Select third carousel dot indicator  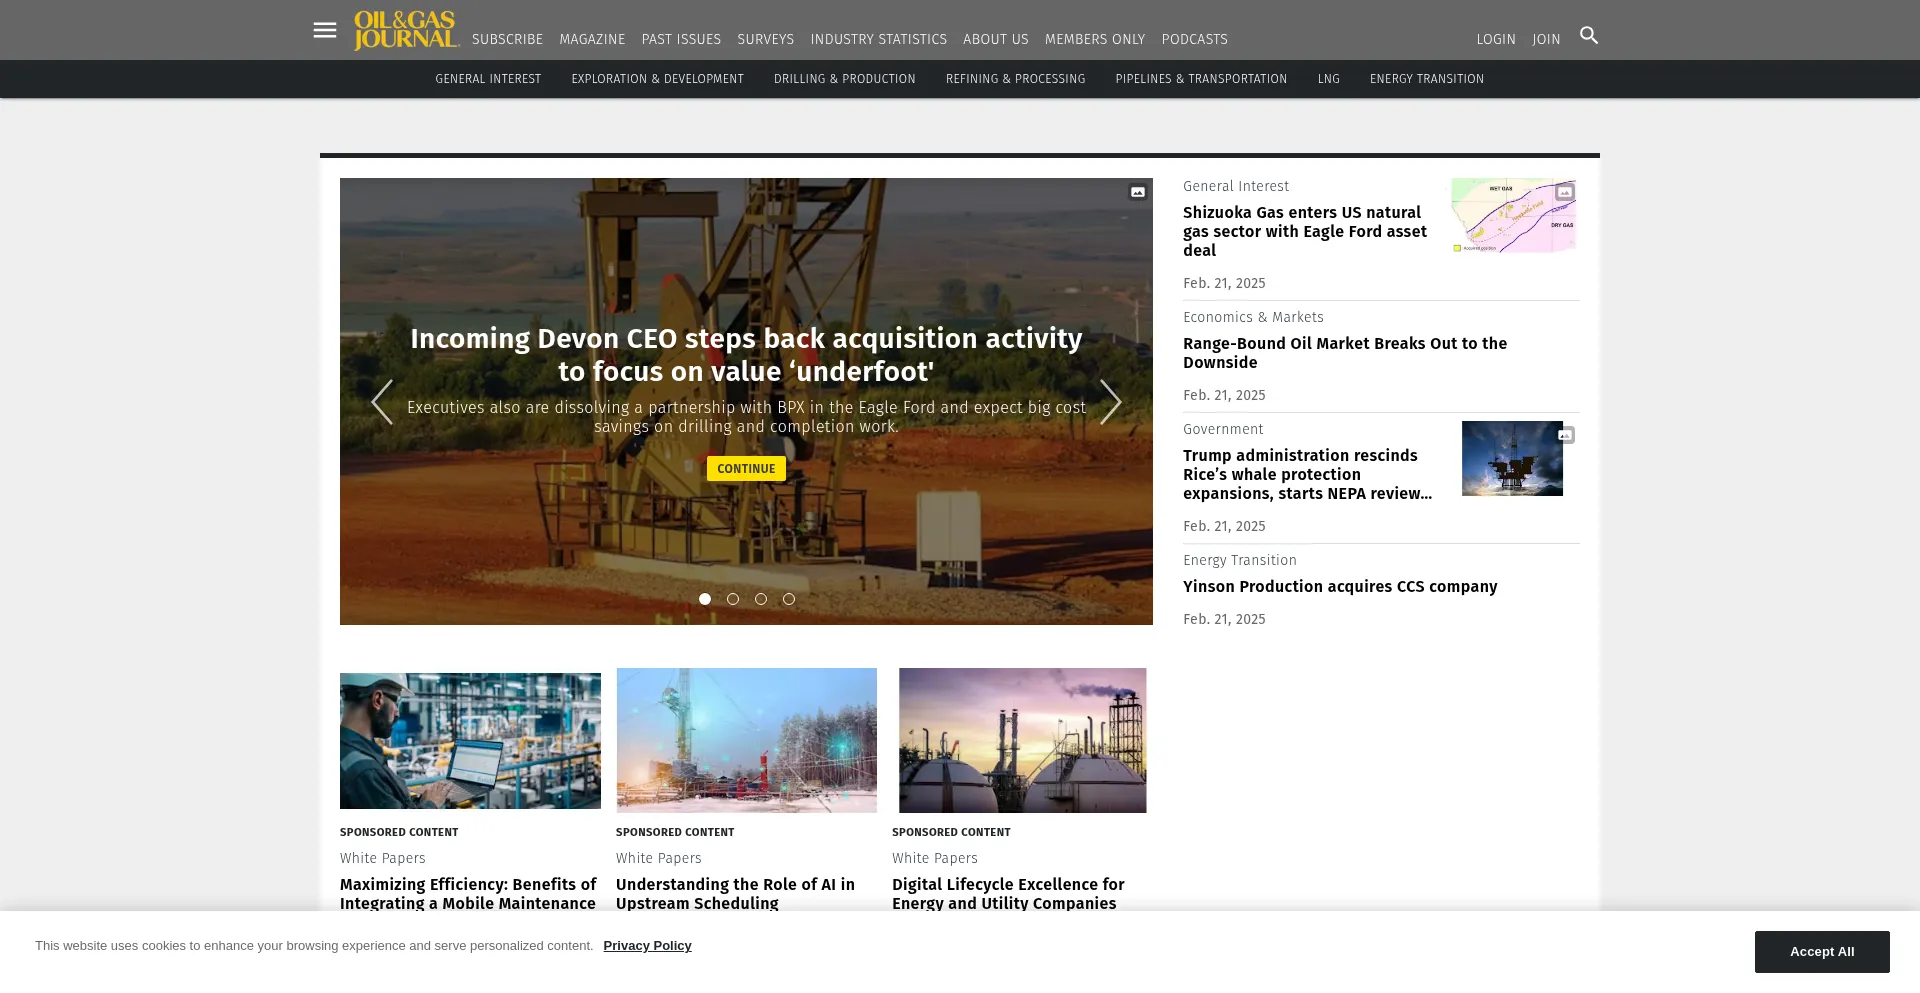(x=761, y=599)
